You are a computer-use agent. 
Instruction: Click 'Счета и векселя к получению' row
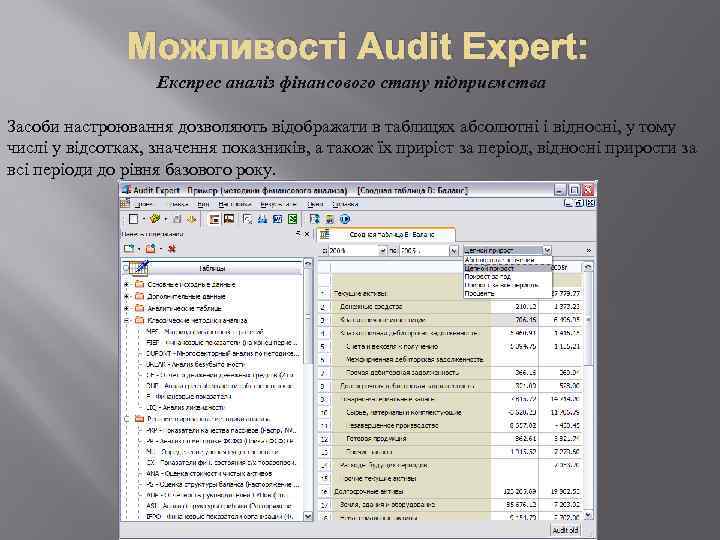392,346
